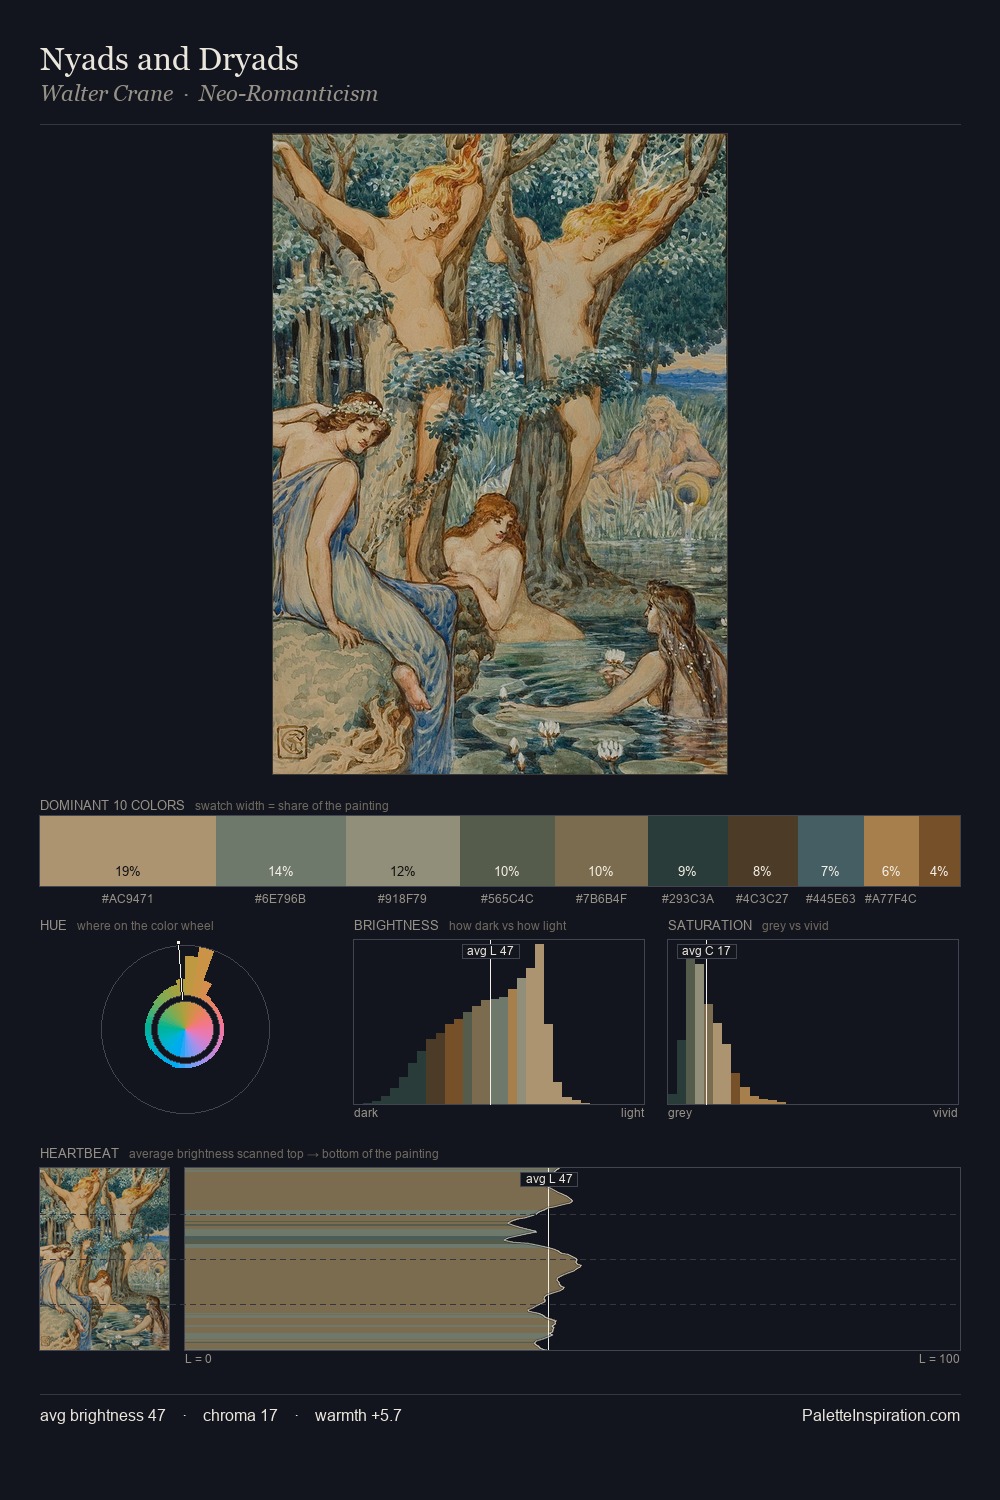Click 'swatch width = share of the painting'

292,806
